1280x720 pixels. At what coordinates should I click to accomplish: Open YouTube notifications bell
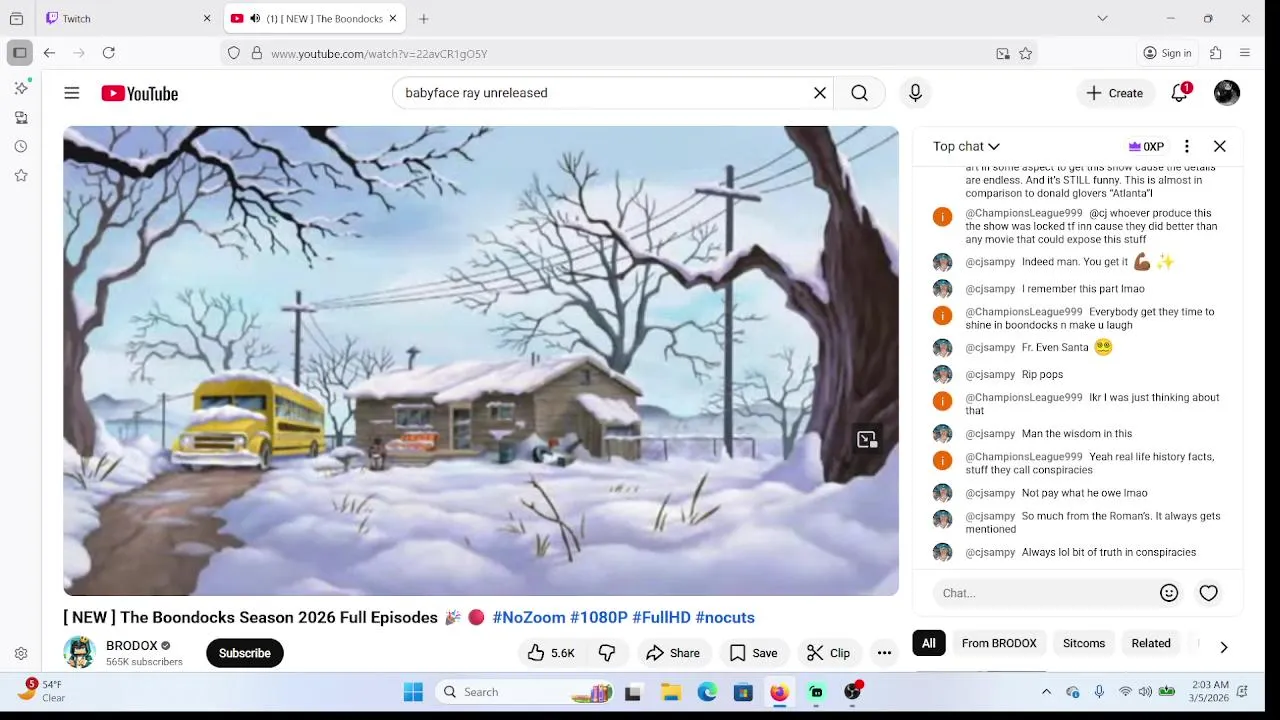point(1180,93)
